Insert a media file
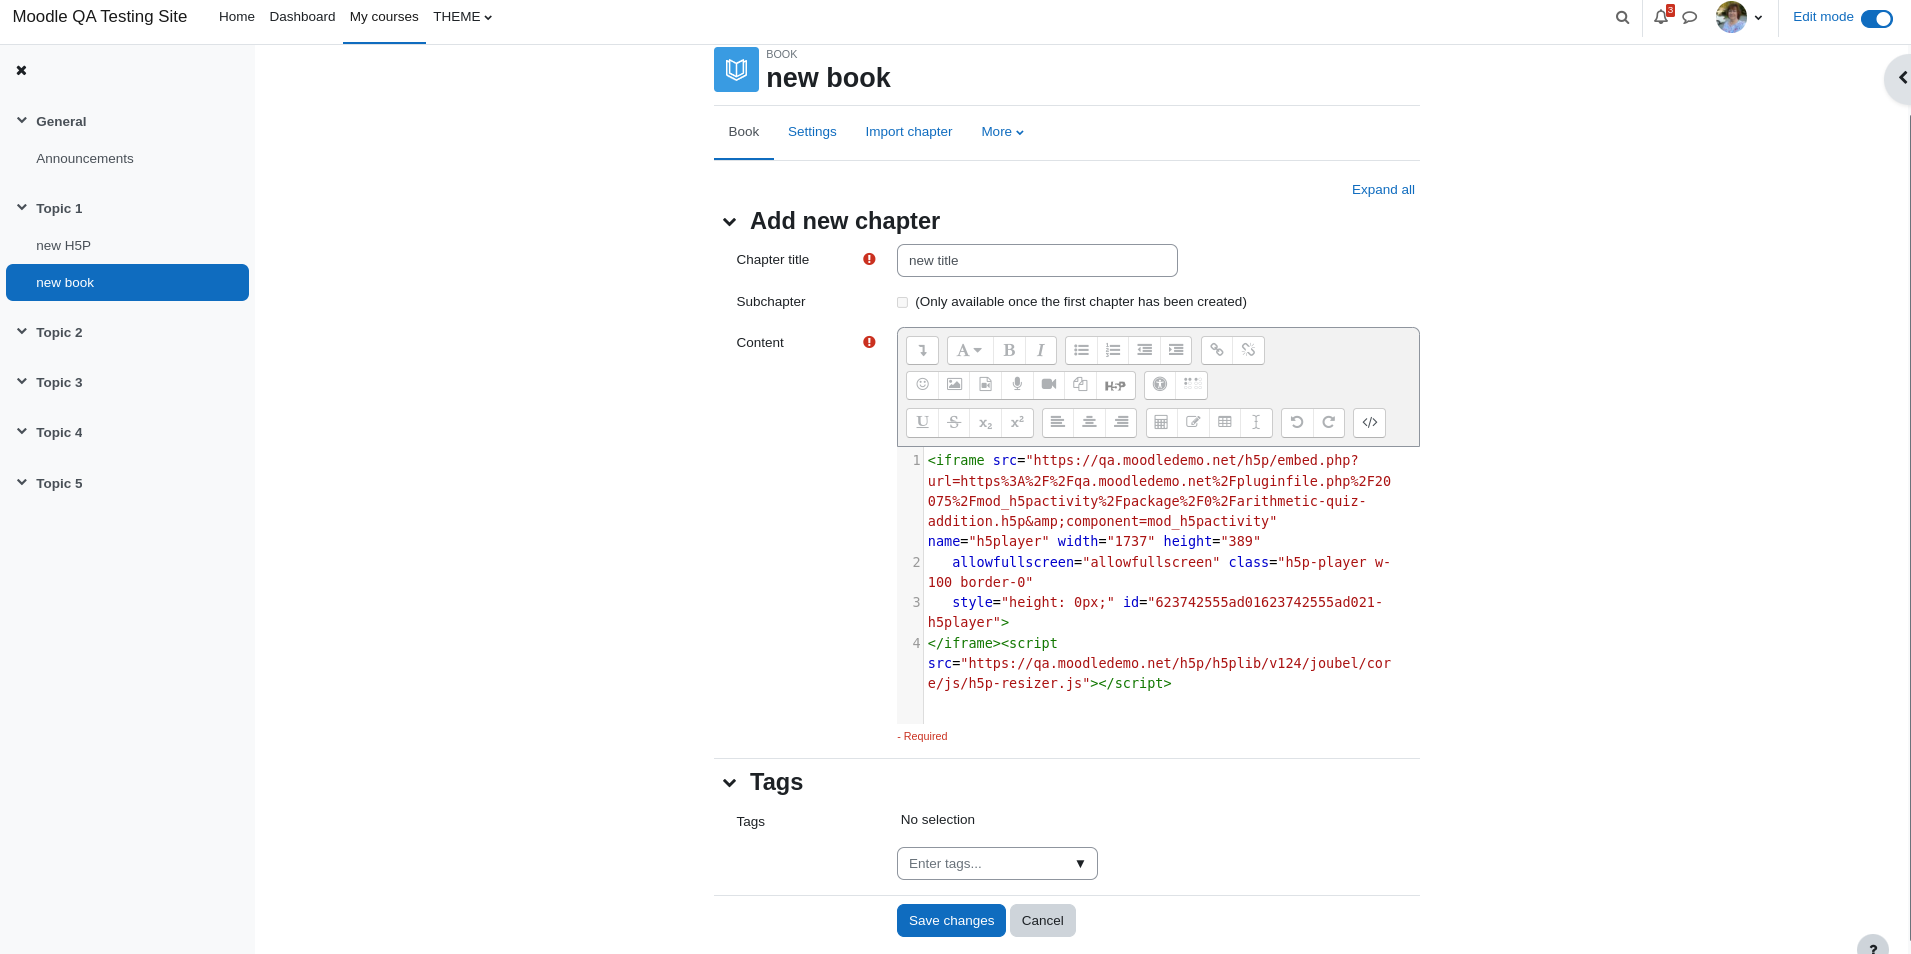This screenshot has width=1911, height=954. point(985,385)
